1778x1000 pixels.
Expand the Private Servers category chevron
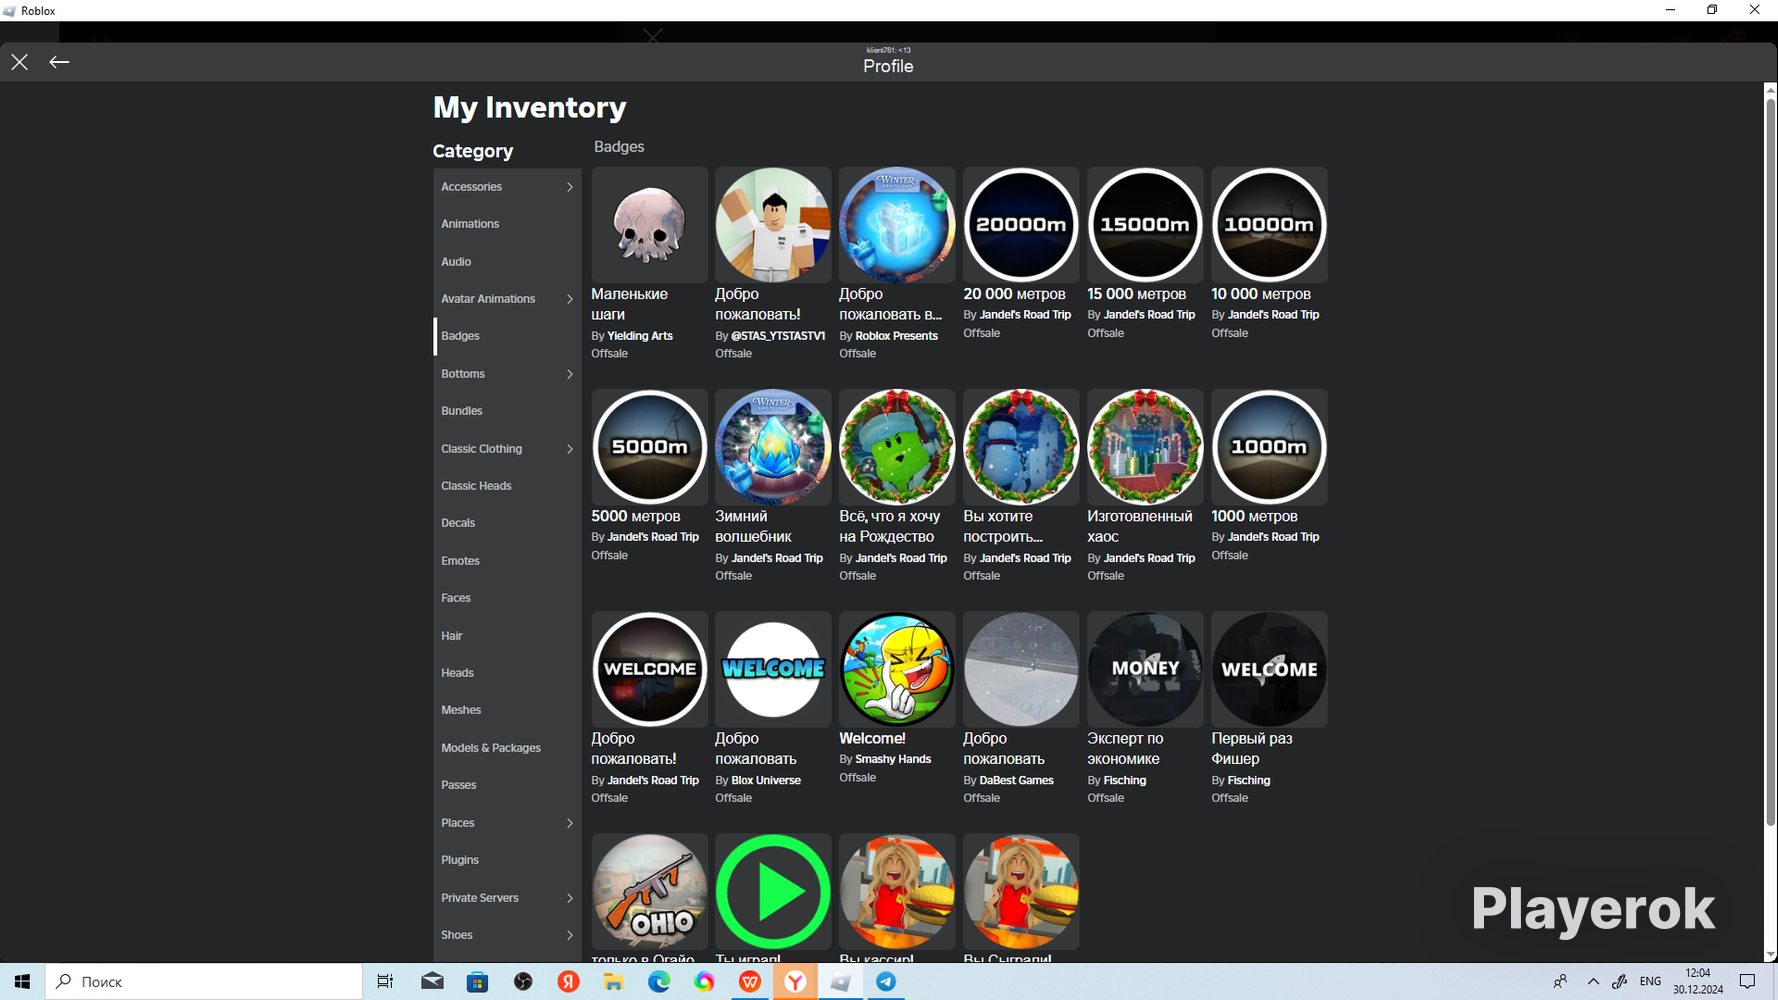(x=570, y=898)
